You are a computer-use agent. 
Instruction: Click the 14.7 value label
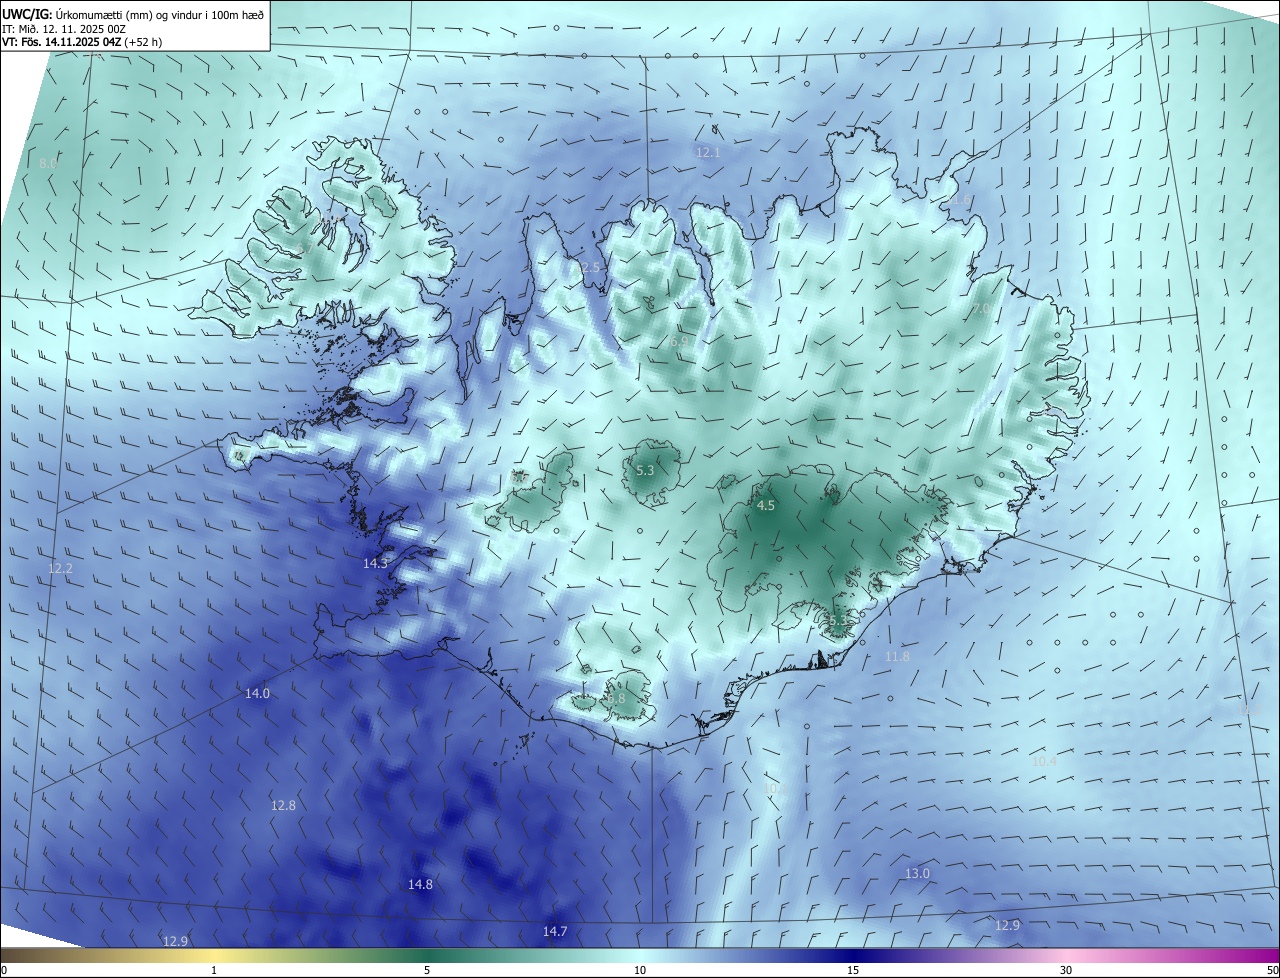pyautogui.click(x=555, y=931)
